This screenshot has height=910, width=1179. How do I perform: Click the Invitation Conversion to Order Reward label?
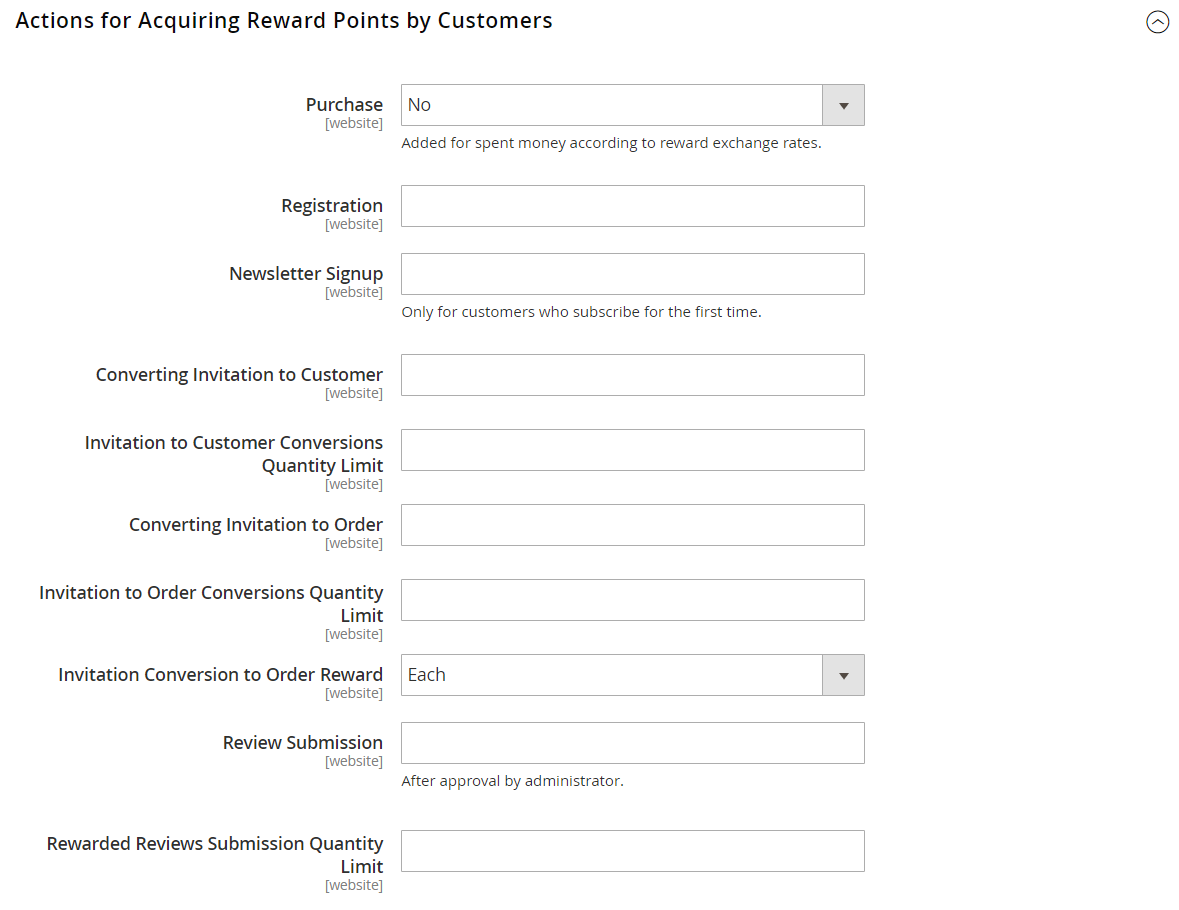click(x=220, y=675)
